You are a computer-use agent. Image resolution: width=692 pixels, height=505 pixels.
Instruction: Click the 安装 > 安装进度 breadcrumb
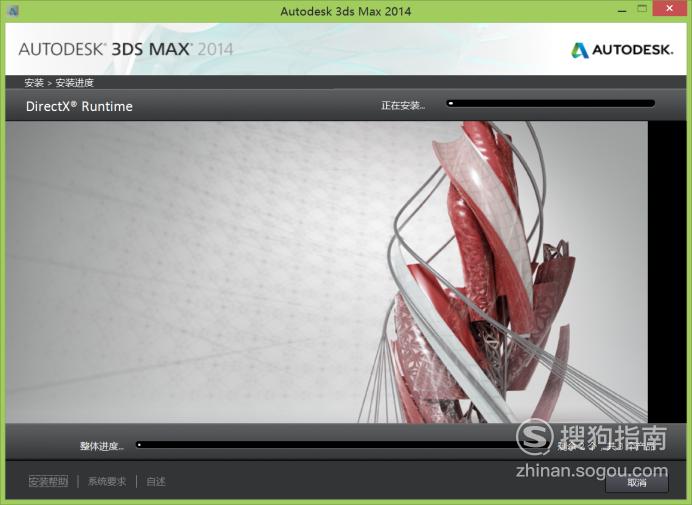(x=59, y=83)
